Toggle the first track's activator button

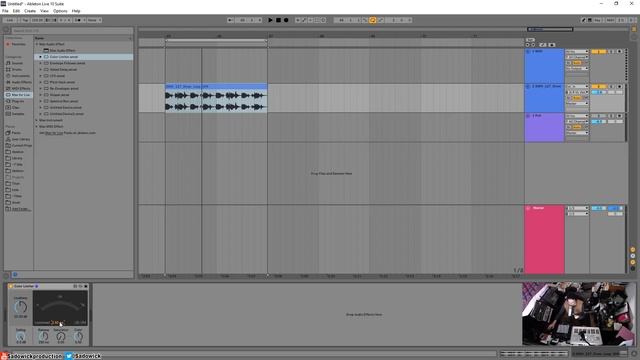click(598, 52)
